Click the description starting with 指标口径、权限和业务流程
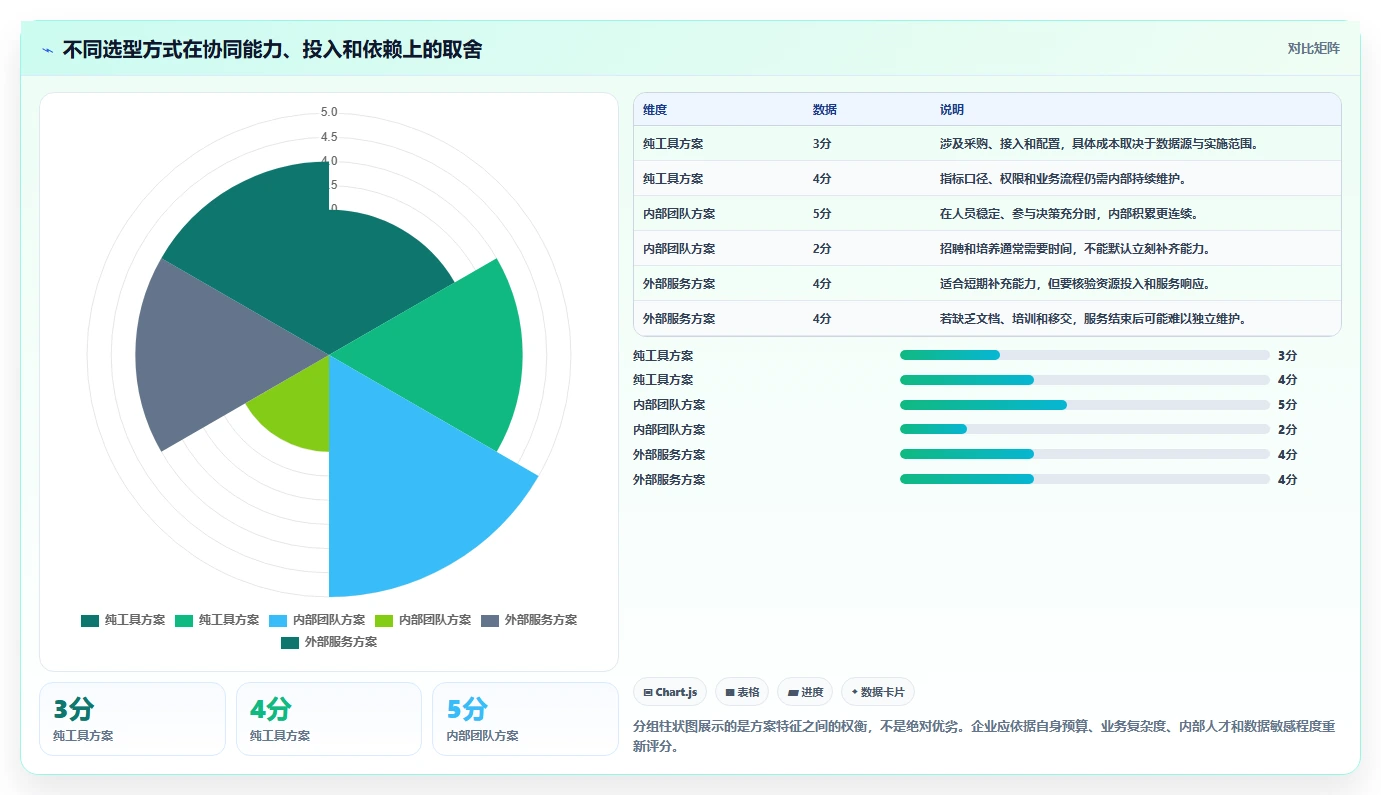 pyautogui.click(x=1062, y=179)
